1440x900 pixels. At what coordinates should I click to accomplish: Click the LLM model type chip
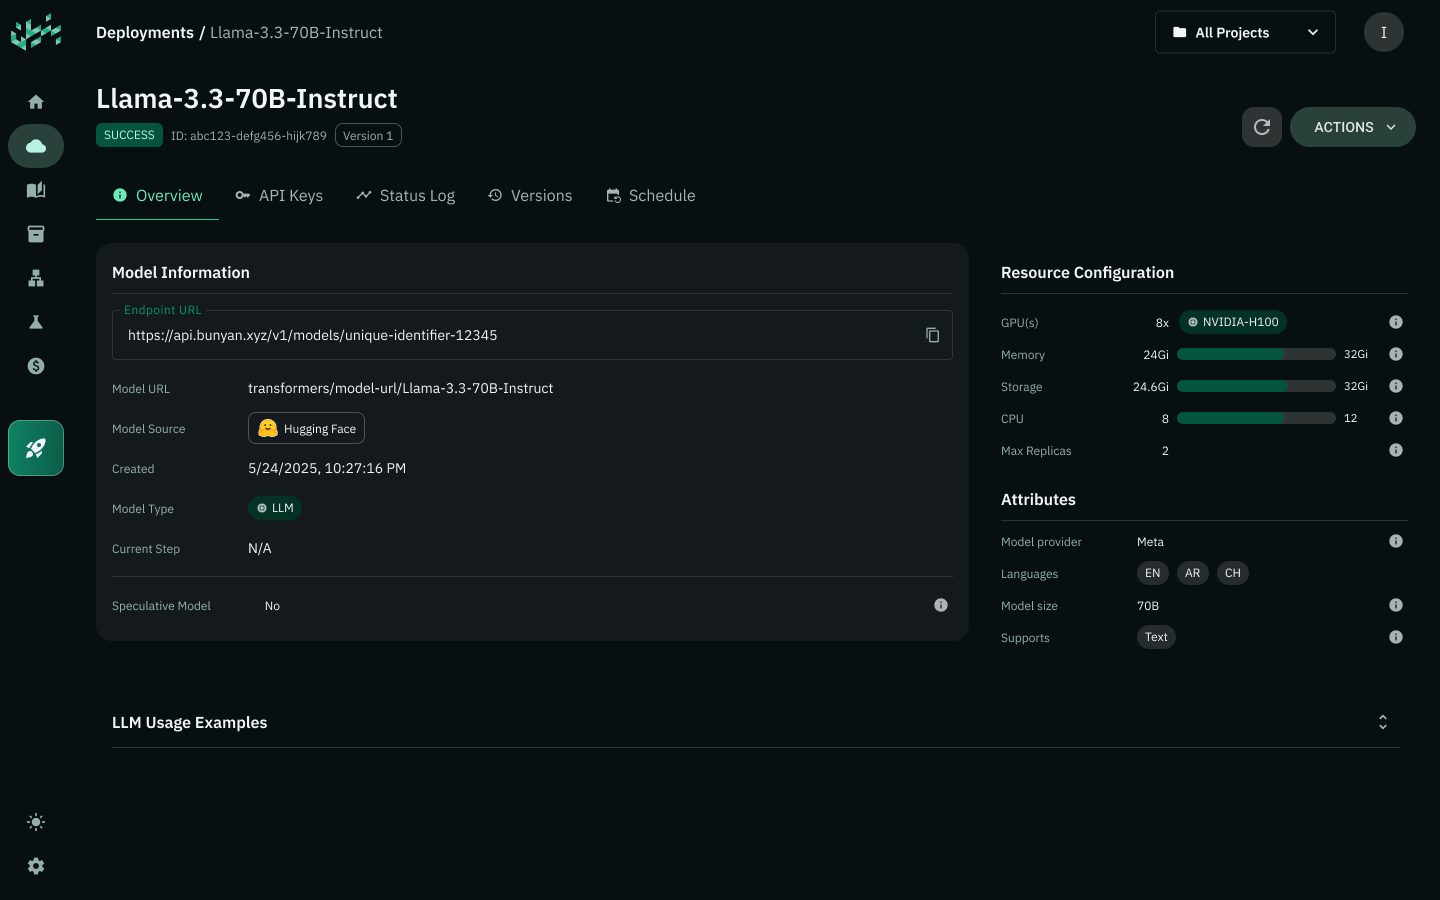[275, 508]
